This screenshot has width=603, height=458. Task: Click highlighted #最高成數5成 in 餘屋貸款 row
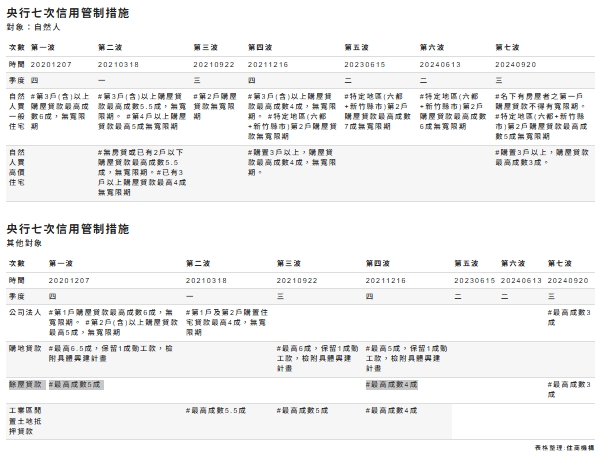pyautogui.click(x=76, y=385)
